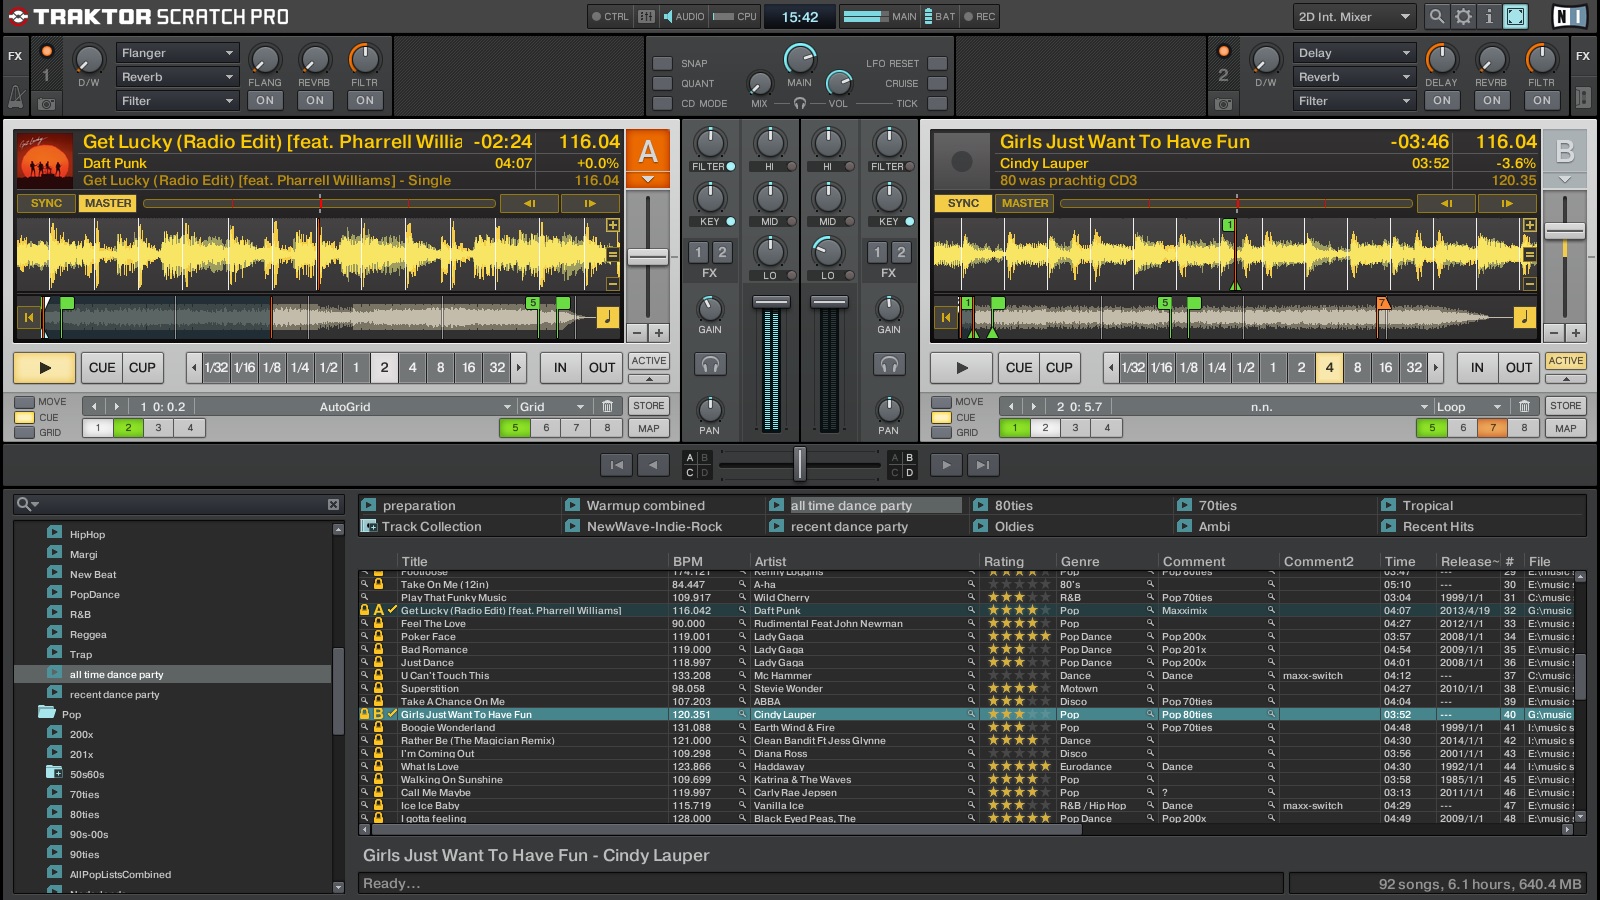1600x900 pixels.
Task: Open Deck B Loop cue type dropdown
Action: 1469,407
